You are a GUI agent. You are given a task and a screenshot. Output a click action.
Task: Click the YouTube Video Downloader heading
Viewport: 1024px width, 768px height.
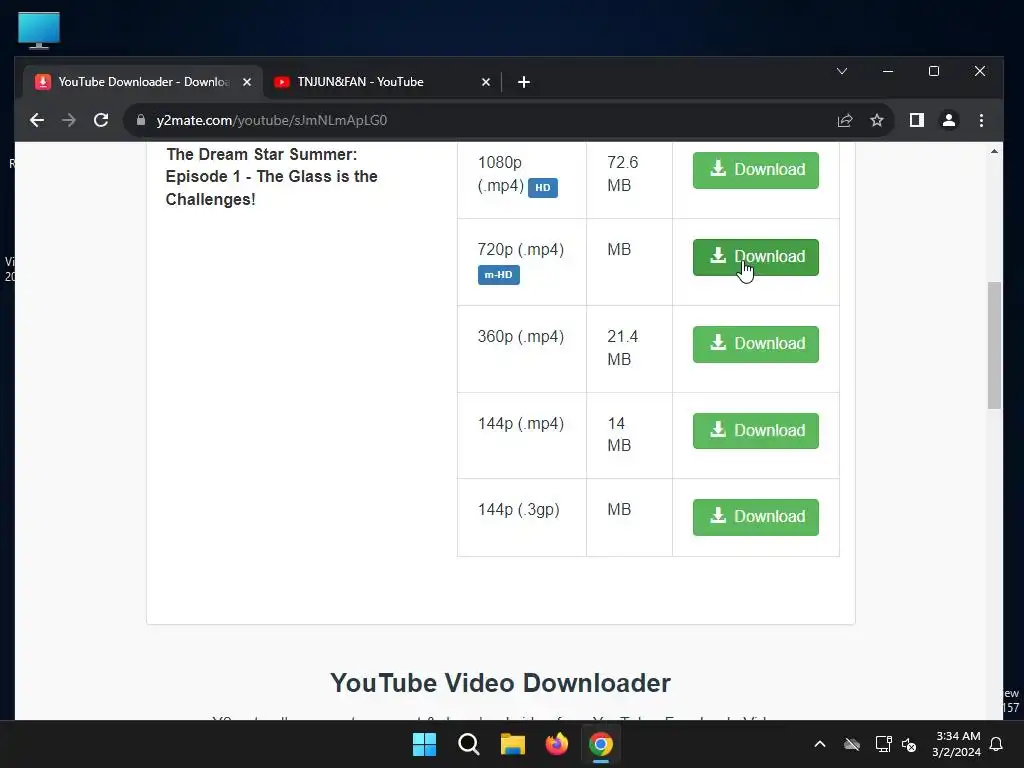point(500,683)
